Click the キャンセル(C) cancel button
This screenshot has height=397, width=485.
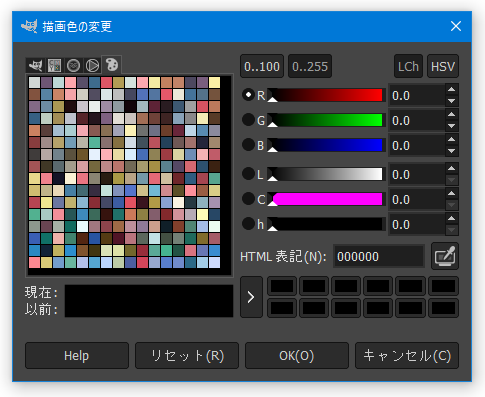[407, 355]
